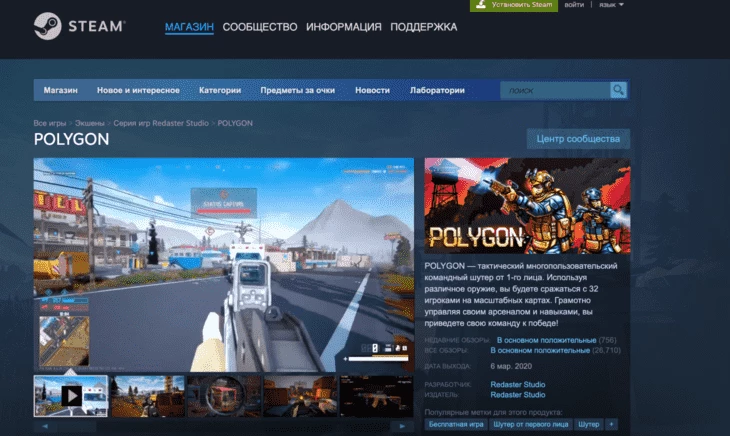
Task: Open Новое и интересное nav tab
Action: [x=138, y=90]
